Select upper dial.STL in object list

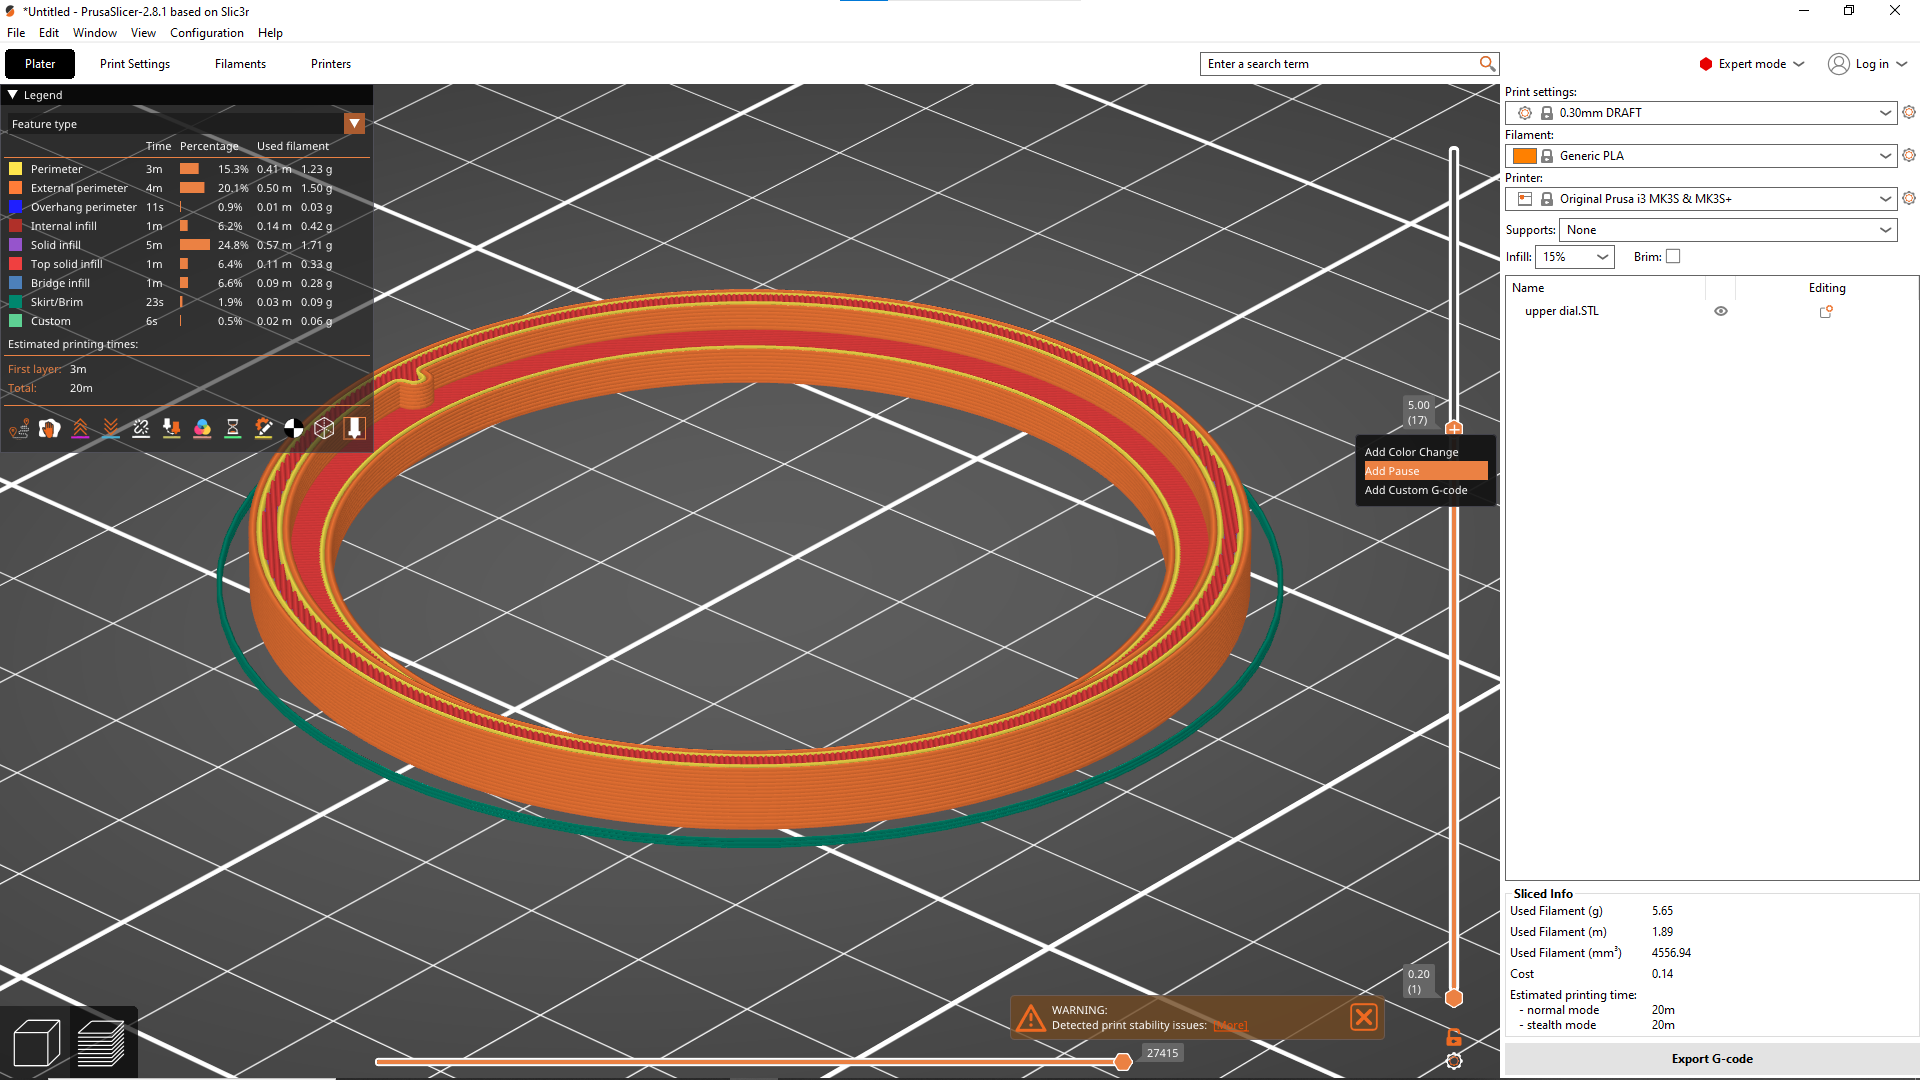[x=1561, y=311]
